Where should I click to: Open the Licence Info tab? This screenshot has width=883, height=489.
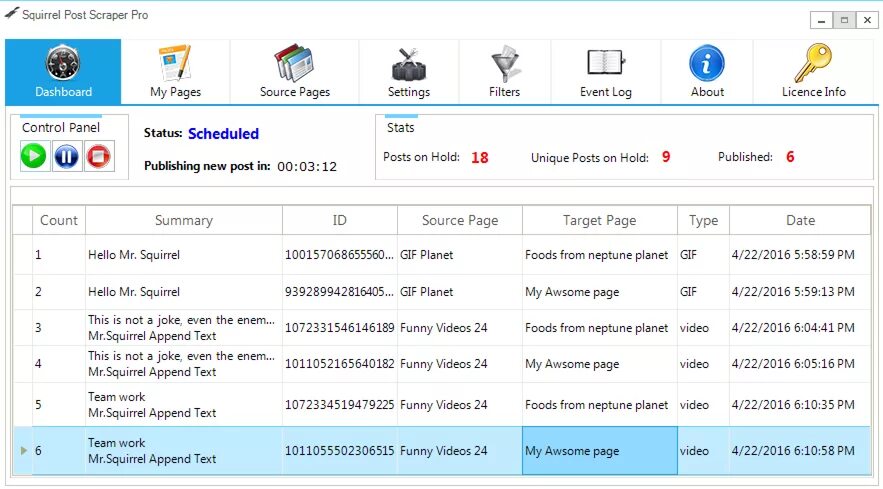point(814,72)
